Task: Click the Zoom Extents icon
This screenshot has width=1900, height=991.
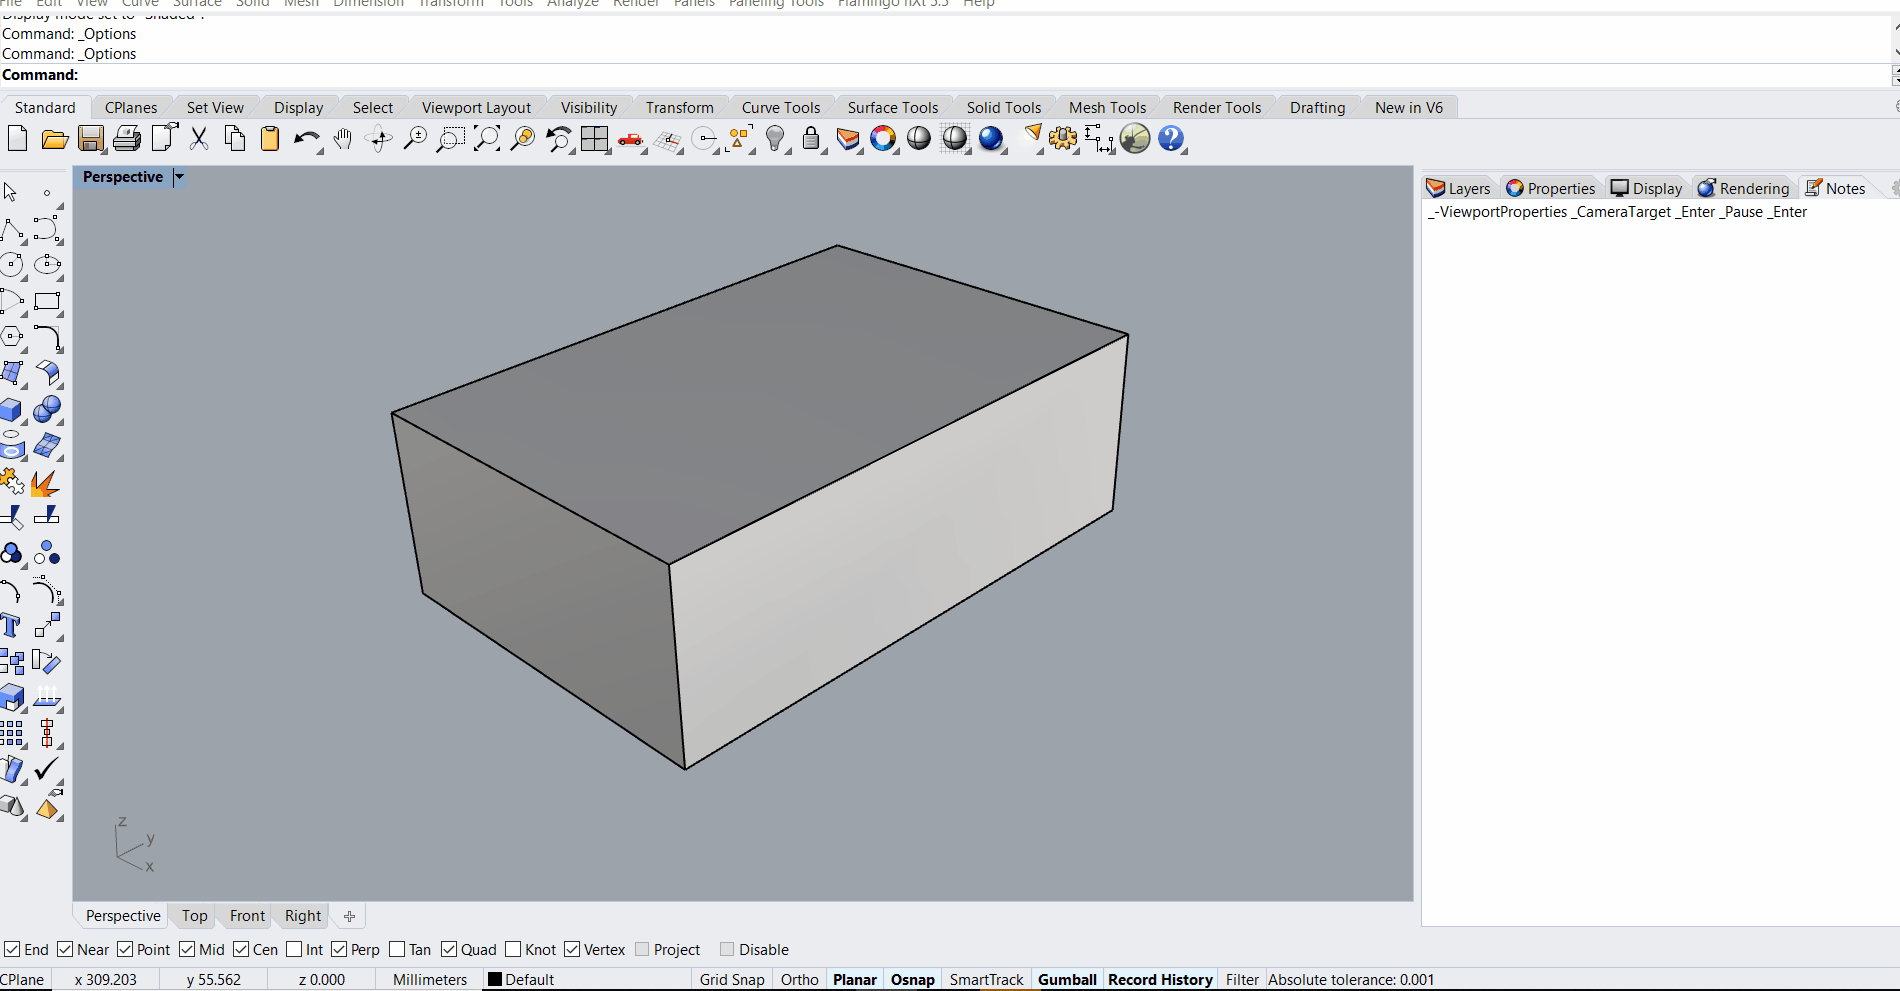Action: pyautogui.click(x=487, y=139)
